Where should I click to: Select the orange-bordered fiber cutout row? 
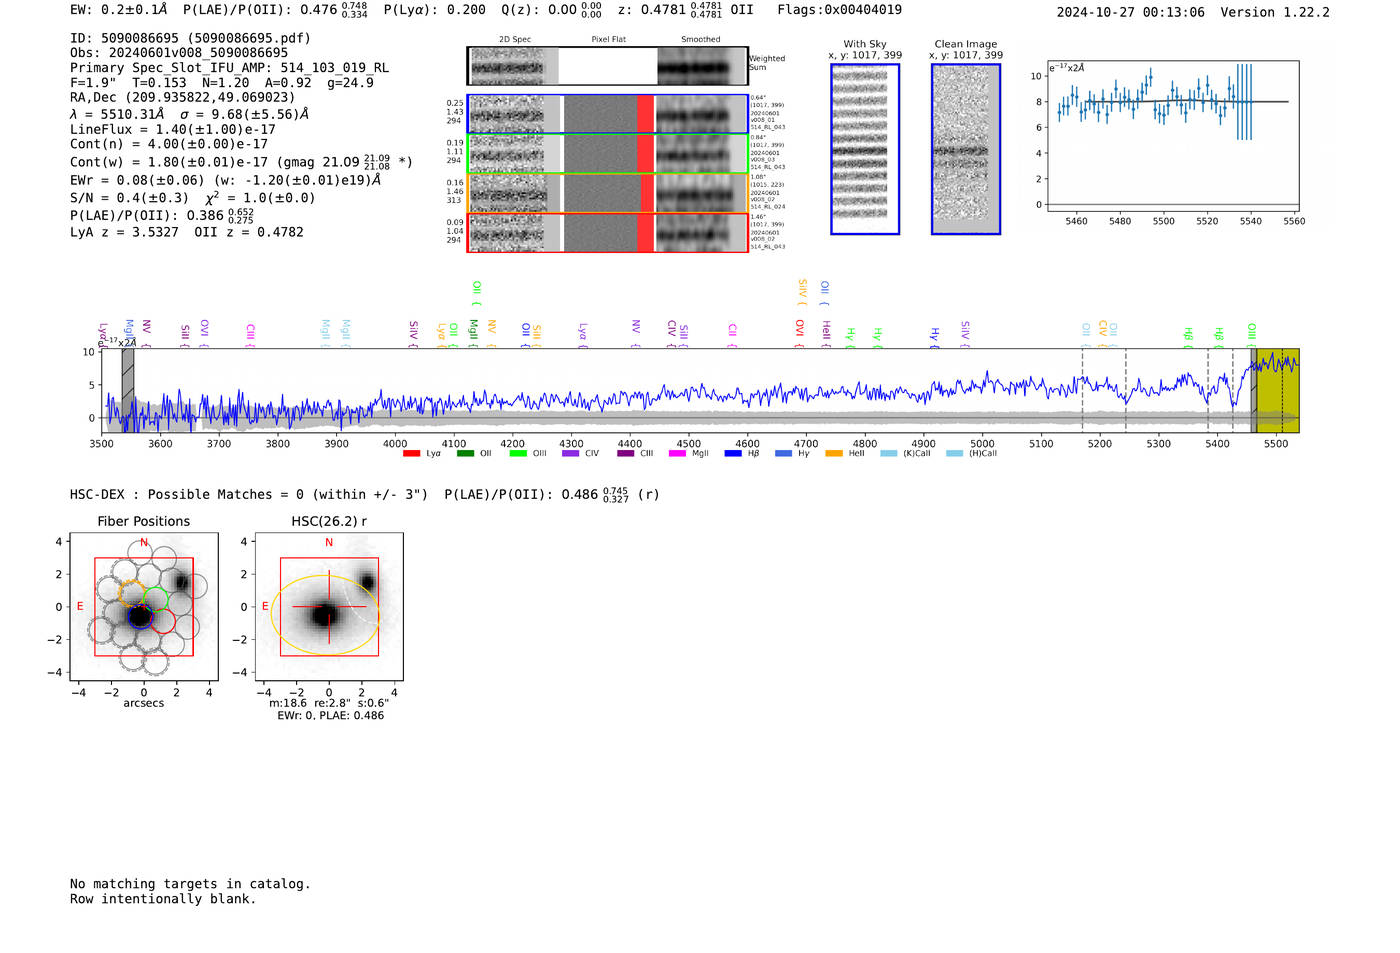pos(607,193)
